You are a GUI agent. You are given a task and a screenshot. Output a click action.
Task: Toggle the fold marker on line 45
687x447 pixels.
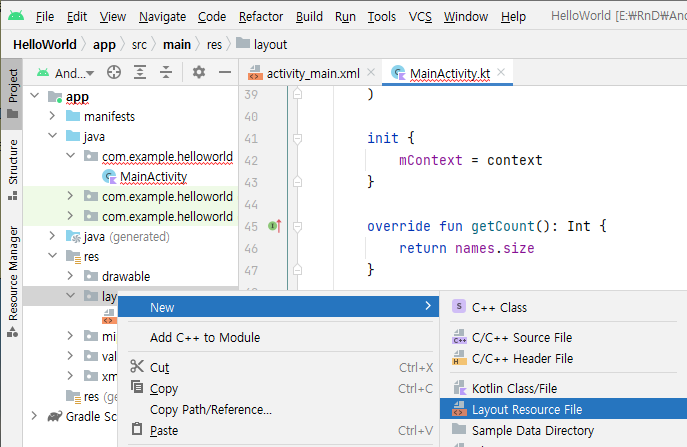click(297, 227)
